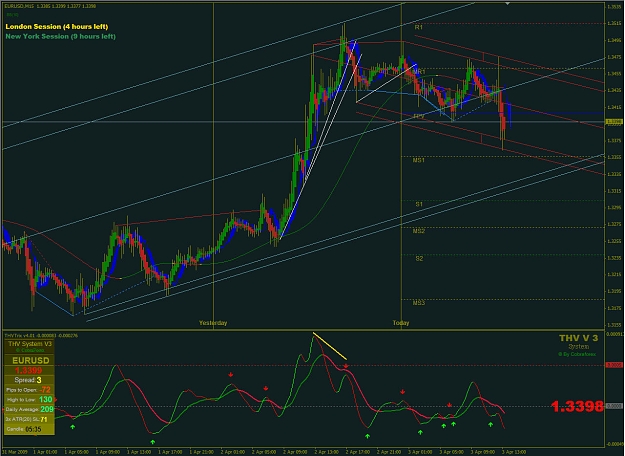
Task: Click the High to Low 130 row
Action: 29,399
